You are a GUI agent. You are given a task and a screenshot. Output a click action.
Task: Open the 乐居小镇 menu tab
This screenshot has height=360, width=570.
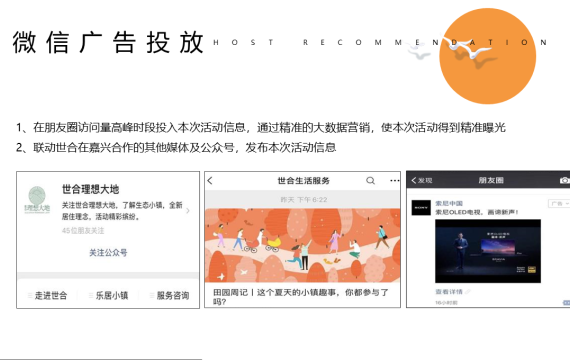tap(108, 295)
